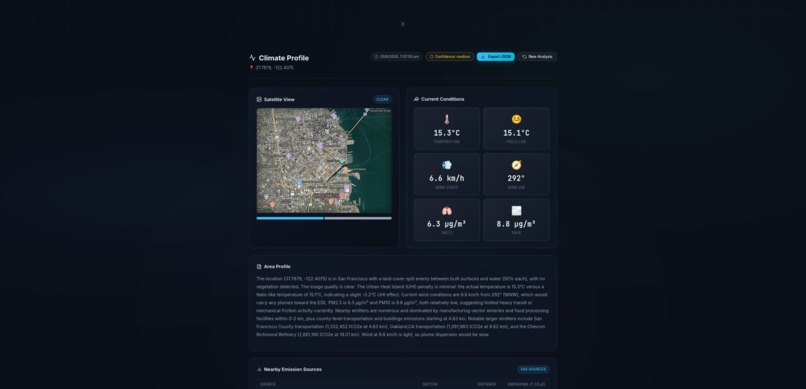
Task: Click the Area Profile document icon
Action: pyautogui.click(x=259, y=267)
